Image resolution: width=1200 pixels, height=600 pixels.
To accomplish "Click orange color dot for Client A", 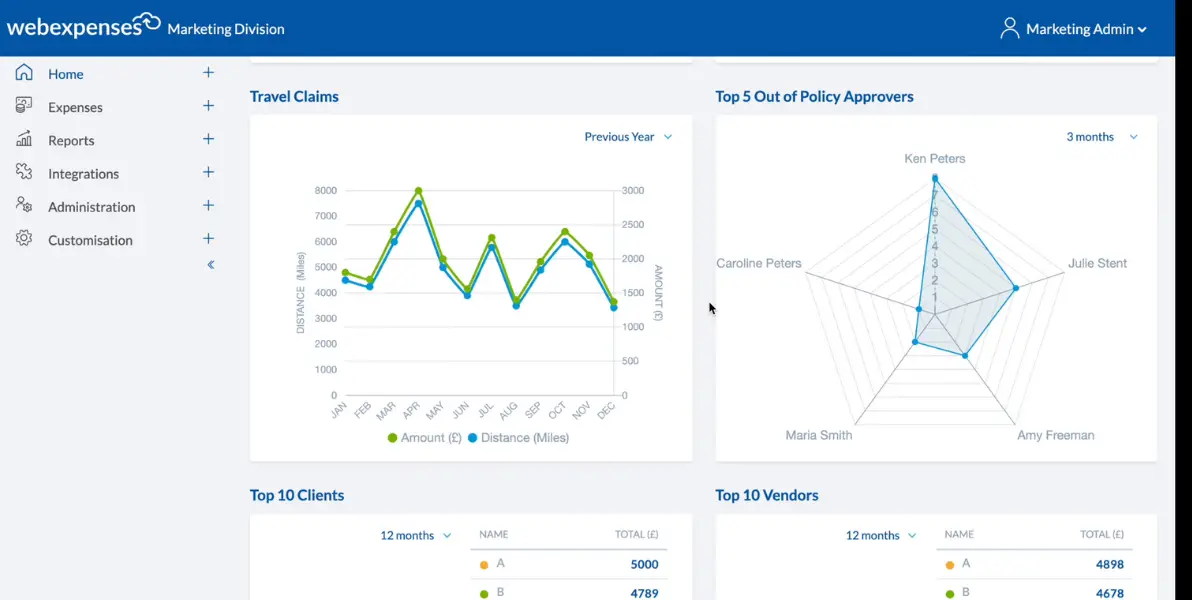I will tap(484, 565).
